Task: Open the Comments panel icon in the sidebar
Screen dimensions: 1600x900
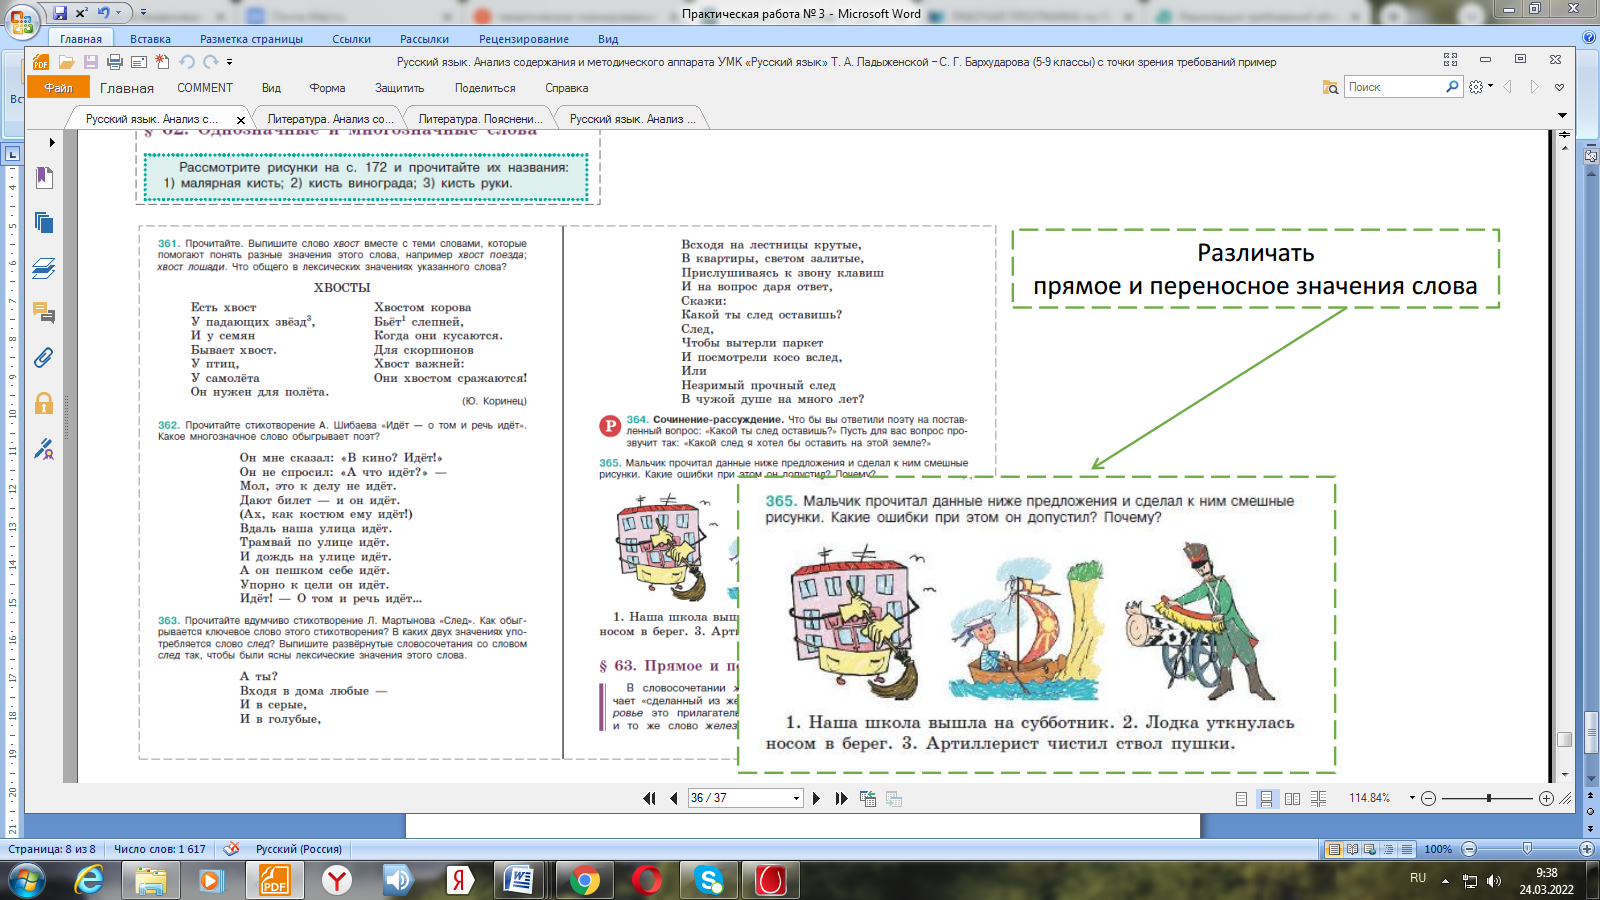Action: point(44,313)
